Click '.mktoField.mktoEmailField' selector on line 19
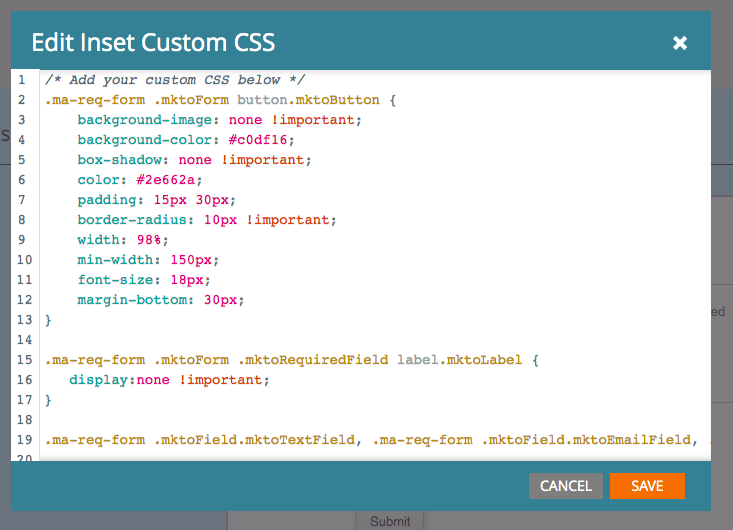733x530 pixels. 589,440
